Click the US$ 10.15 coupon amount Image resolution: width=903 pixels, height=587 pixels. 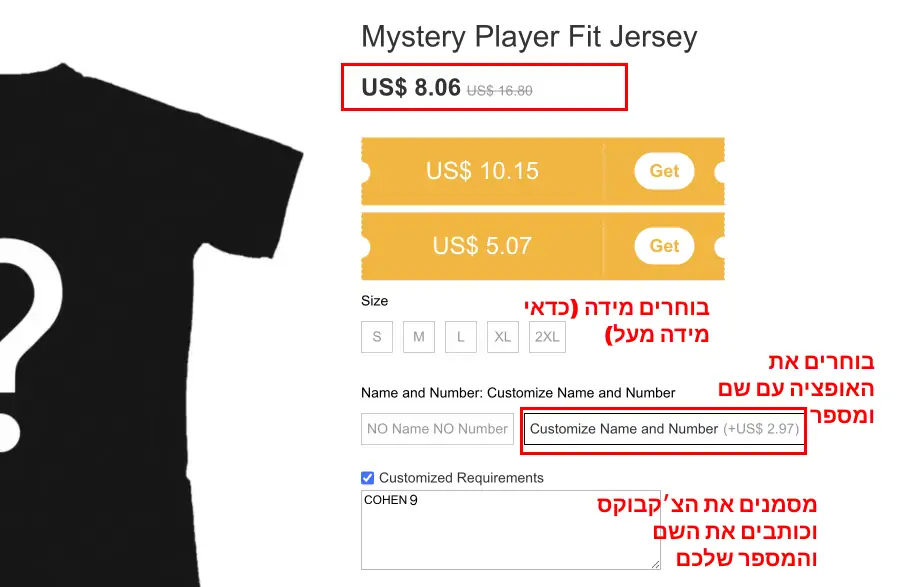point(482,171)
